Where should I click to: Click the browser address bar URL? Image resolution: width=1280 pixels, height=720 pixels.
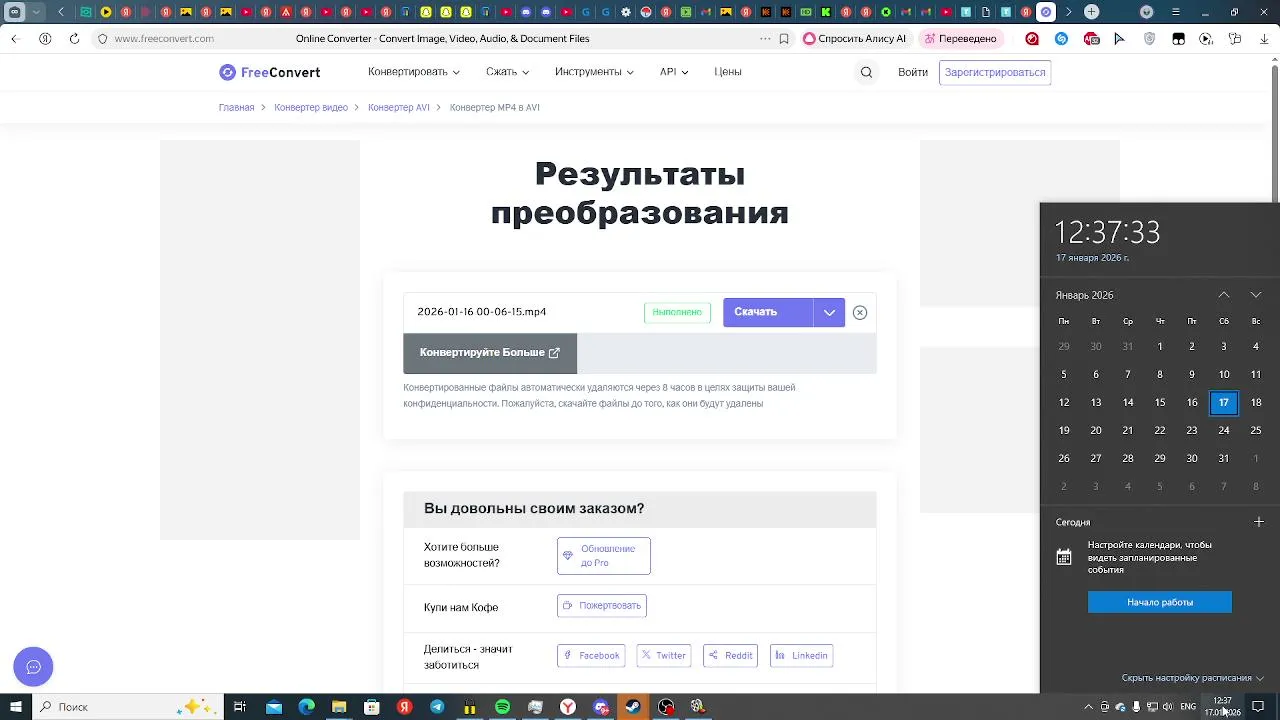(164, 39)
